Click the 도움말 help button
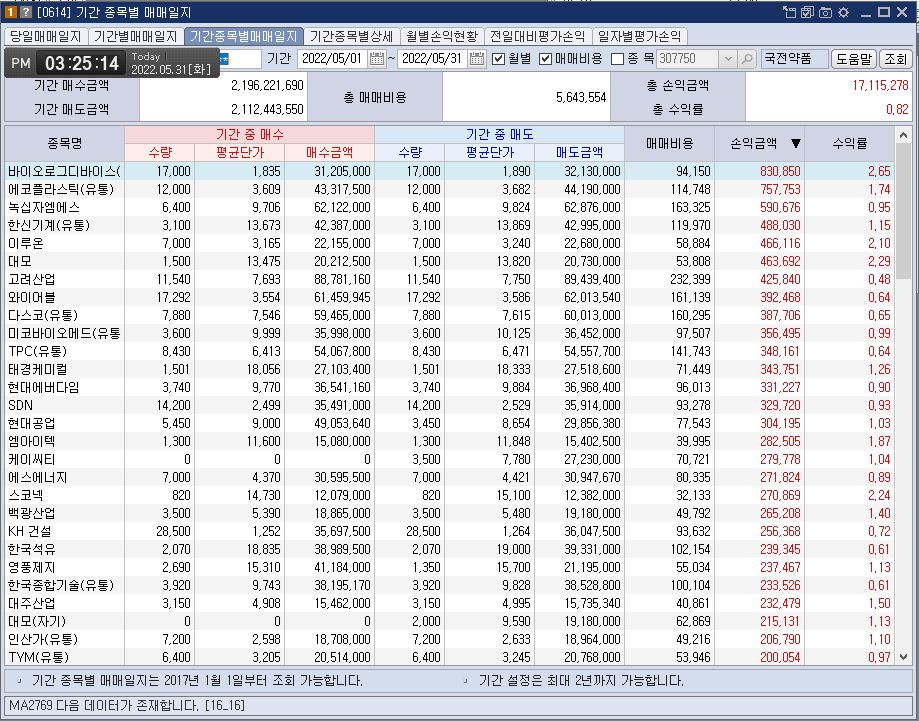919x721 pixels. pyautogui.click(x=853, y=59)
